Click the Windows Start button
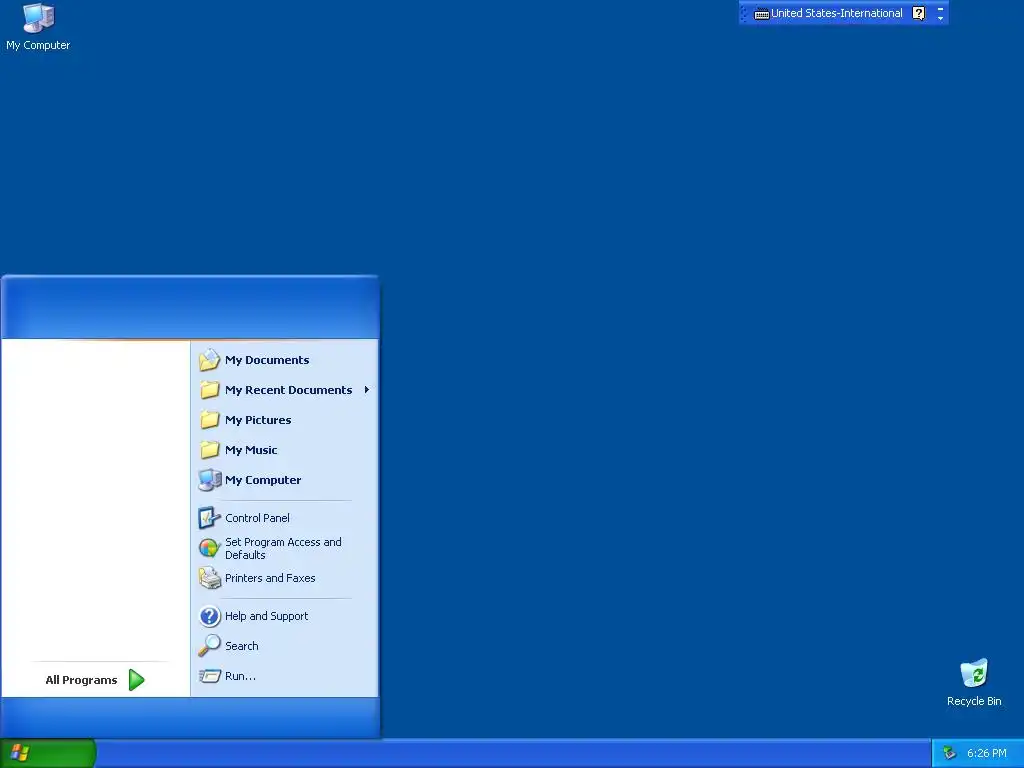The width and height of the screenshot is (1024, 768). pyautogui.click(x=48, y=753)
